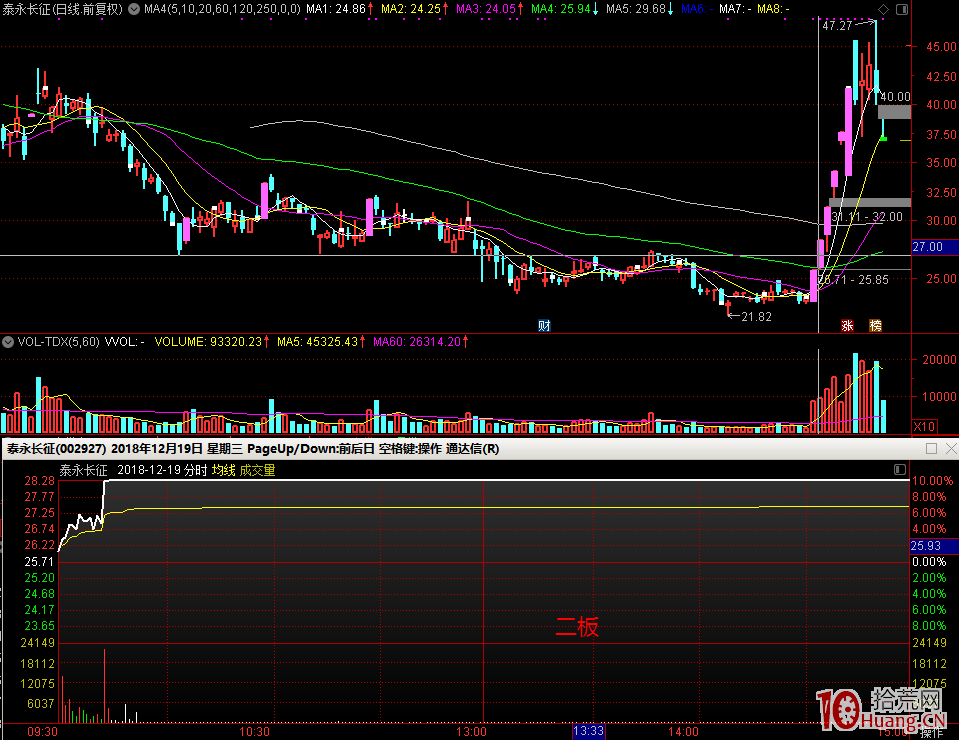959x740 pixels.
Task: Click the 27.00 price tag on right axis
Action: point(927,246)
